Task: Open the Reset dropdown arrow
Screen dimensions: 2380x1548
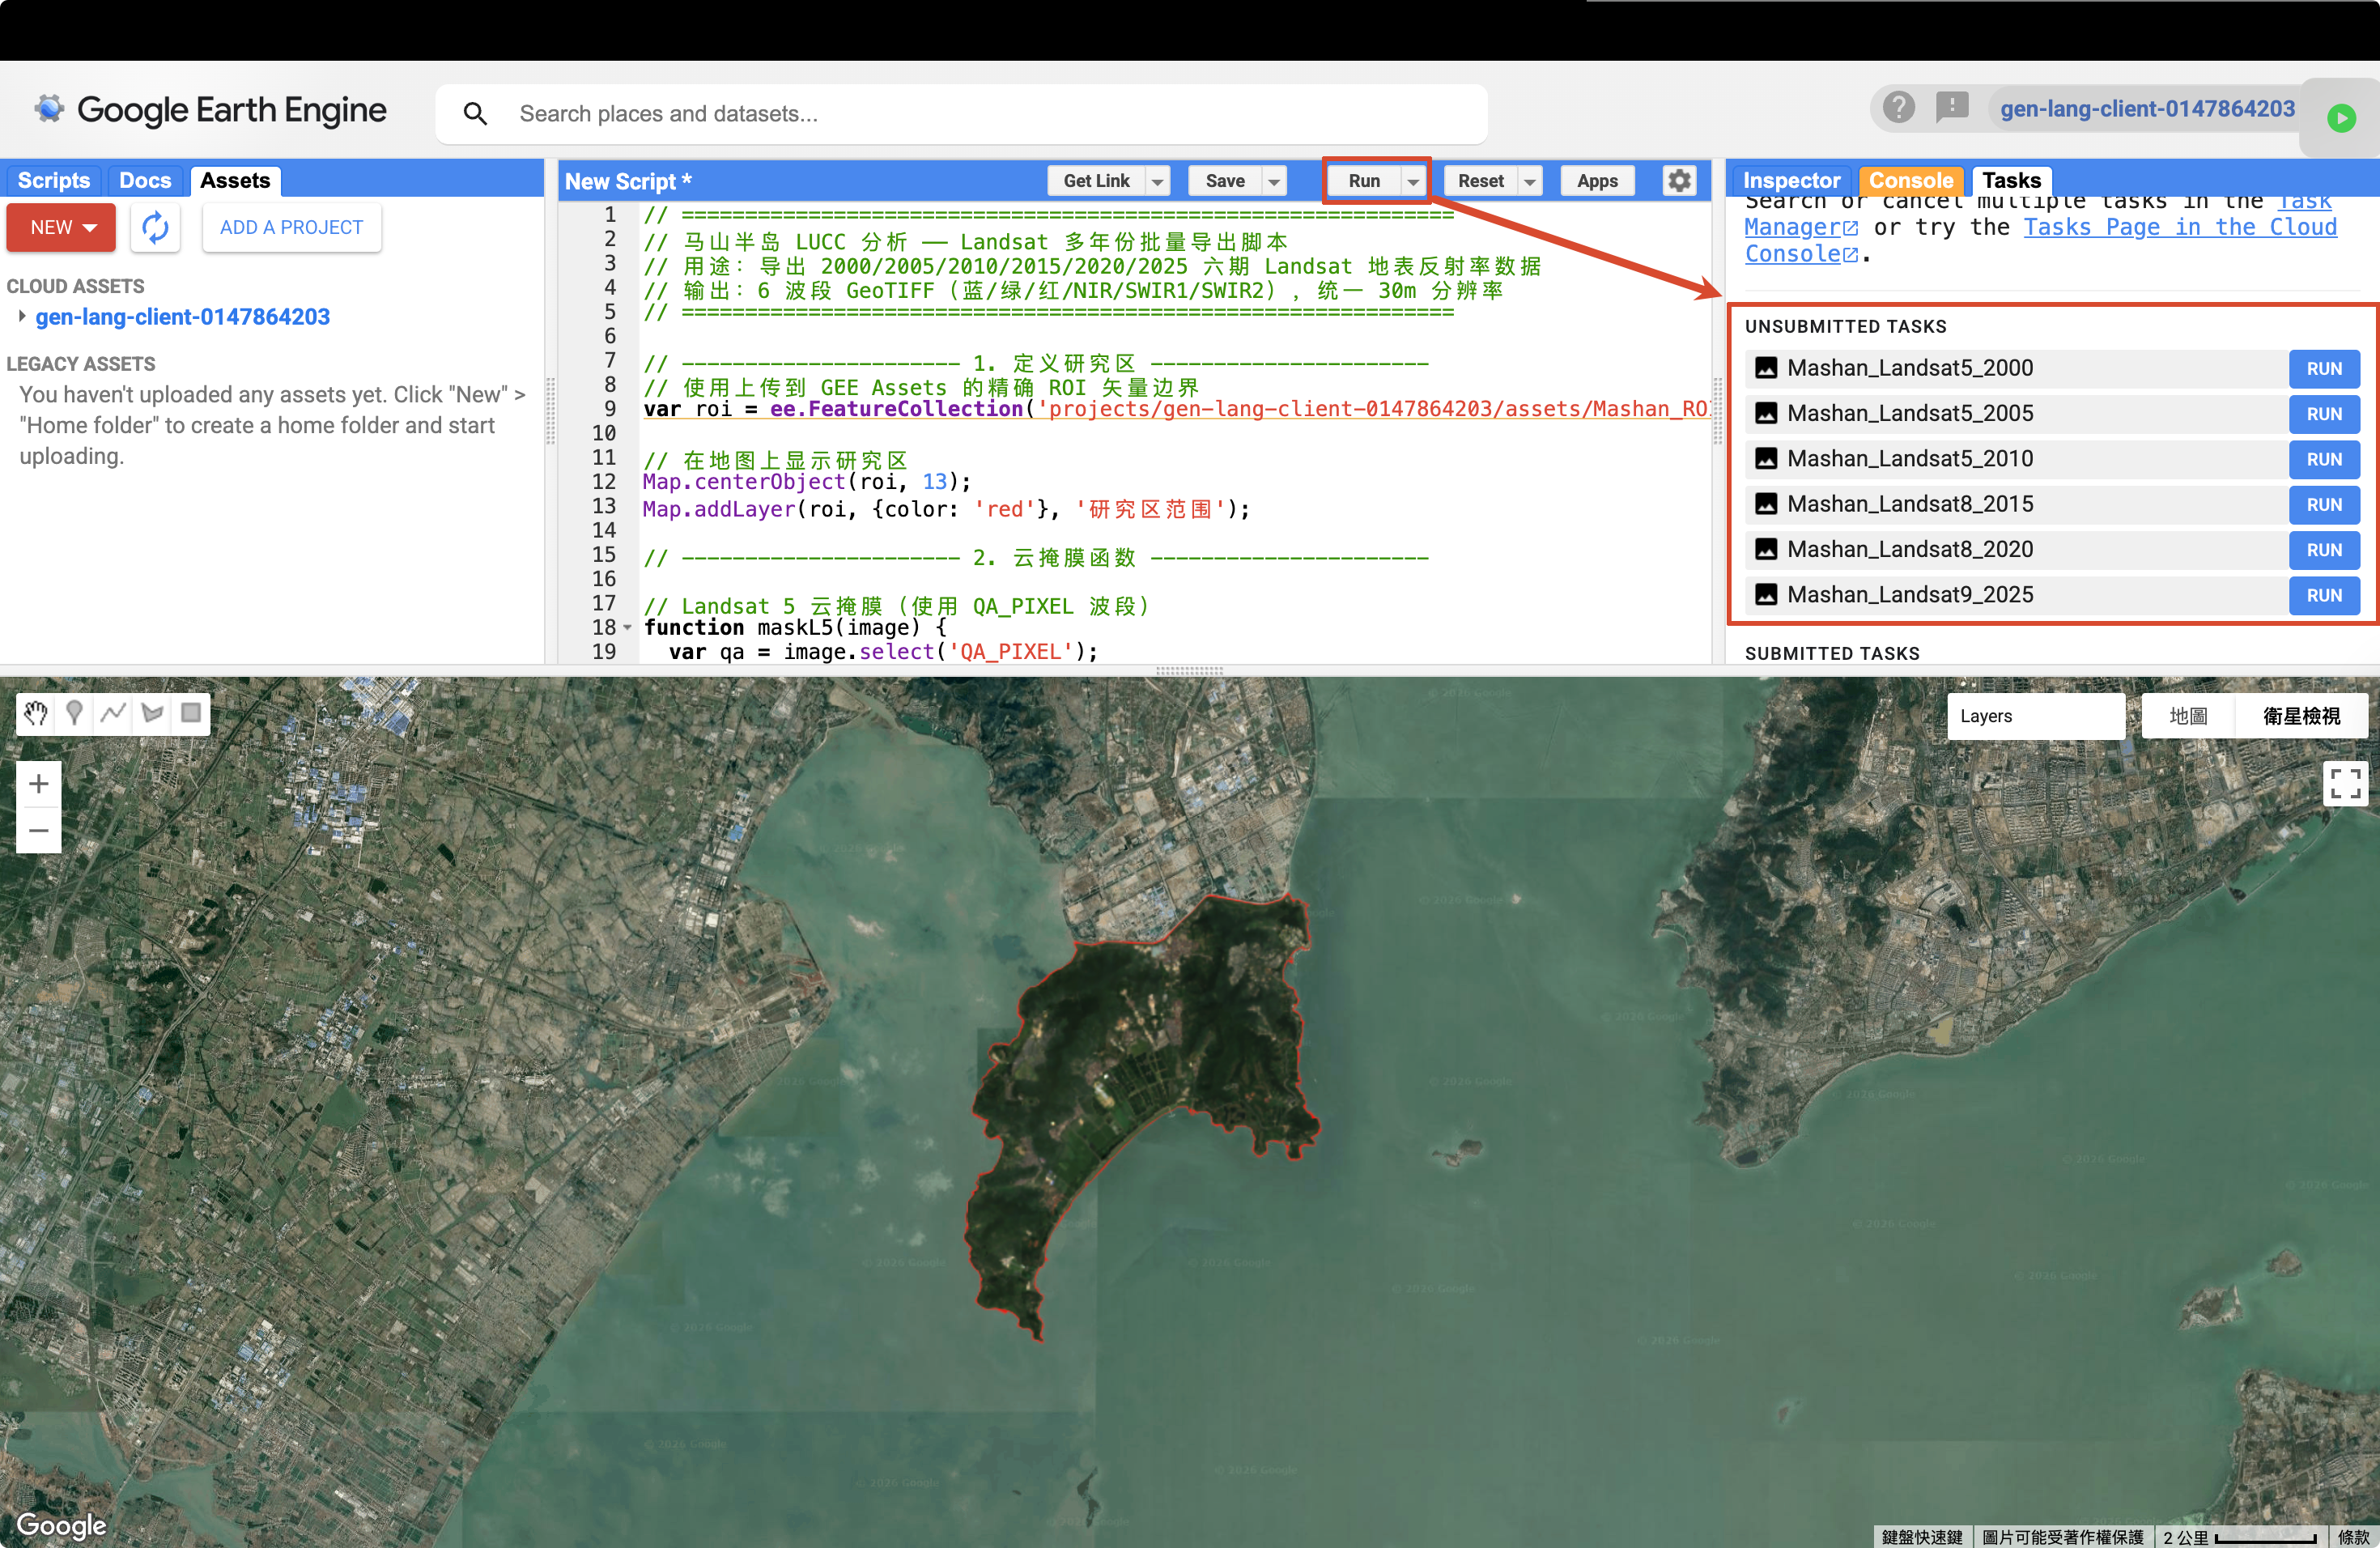Action: coord(1530,181)
